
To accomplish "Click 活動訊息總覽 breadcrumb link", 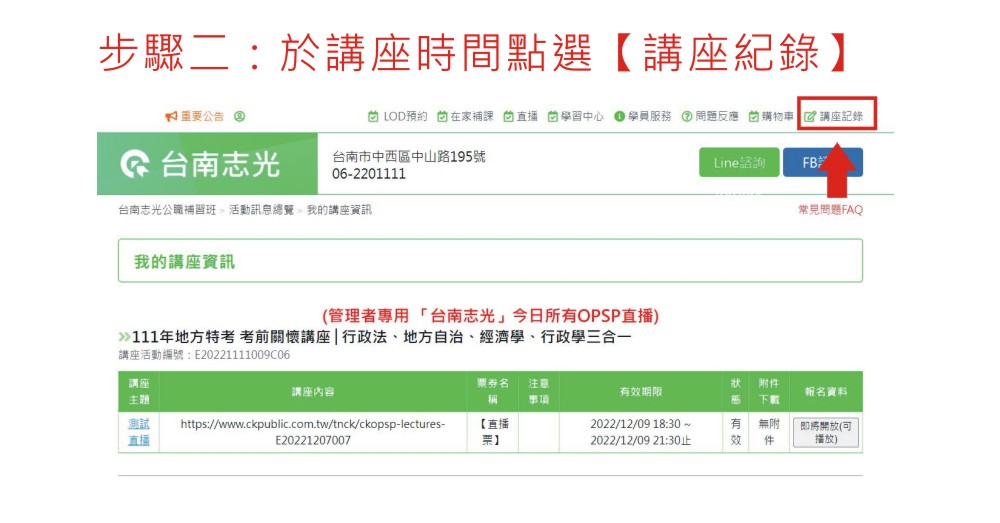I will click(261, 210).
